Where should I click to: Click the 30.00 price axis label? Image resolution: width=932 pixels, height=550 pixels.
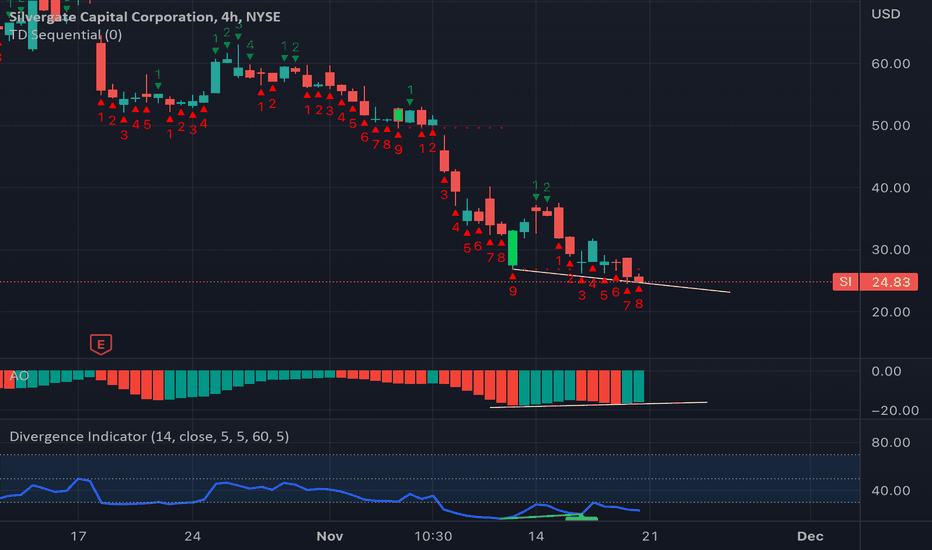tap(890, 250)
